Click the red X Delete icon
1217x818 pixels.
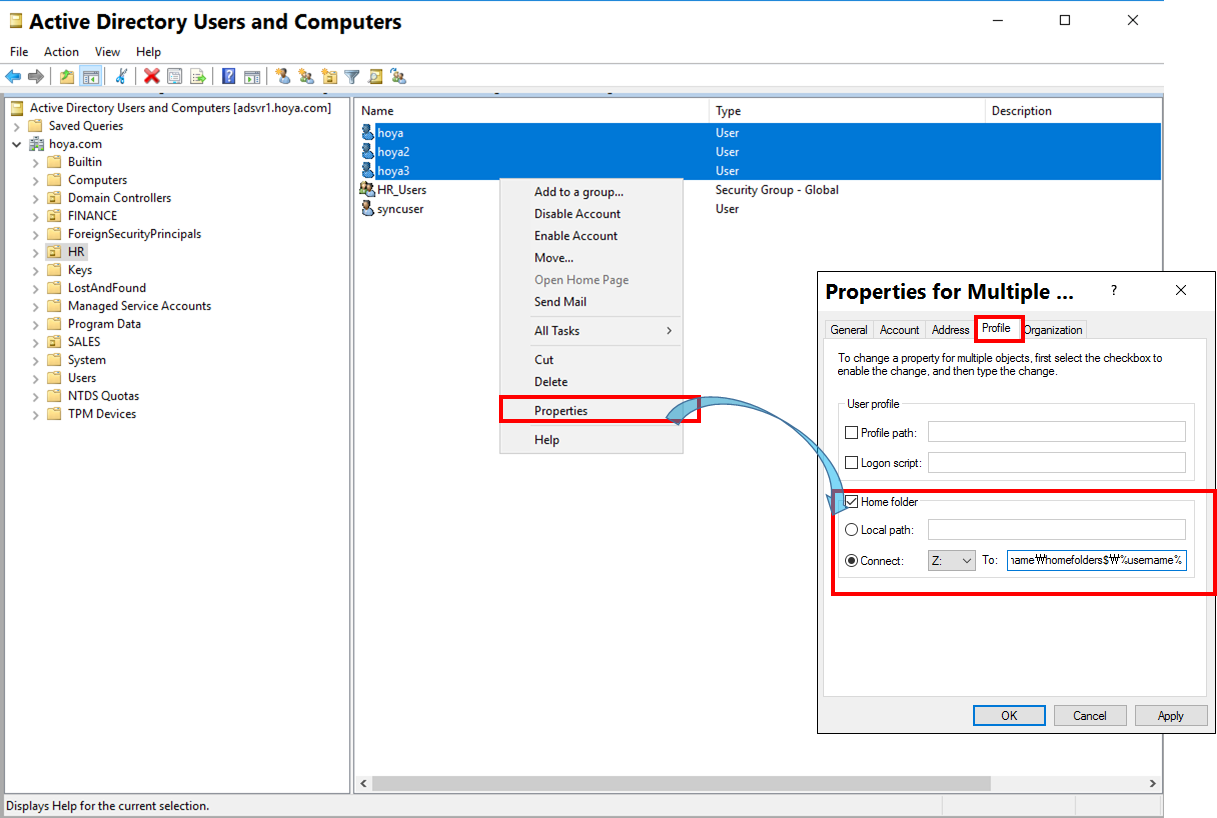pyautogui.click(x=152, y=76)
